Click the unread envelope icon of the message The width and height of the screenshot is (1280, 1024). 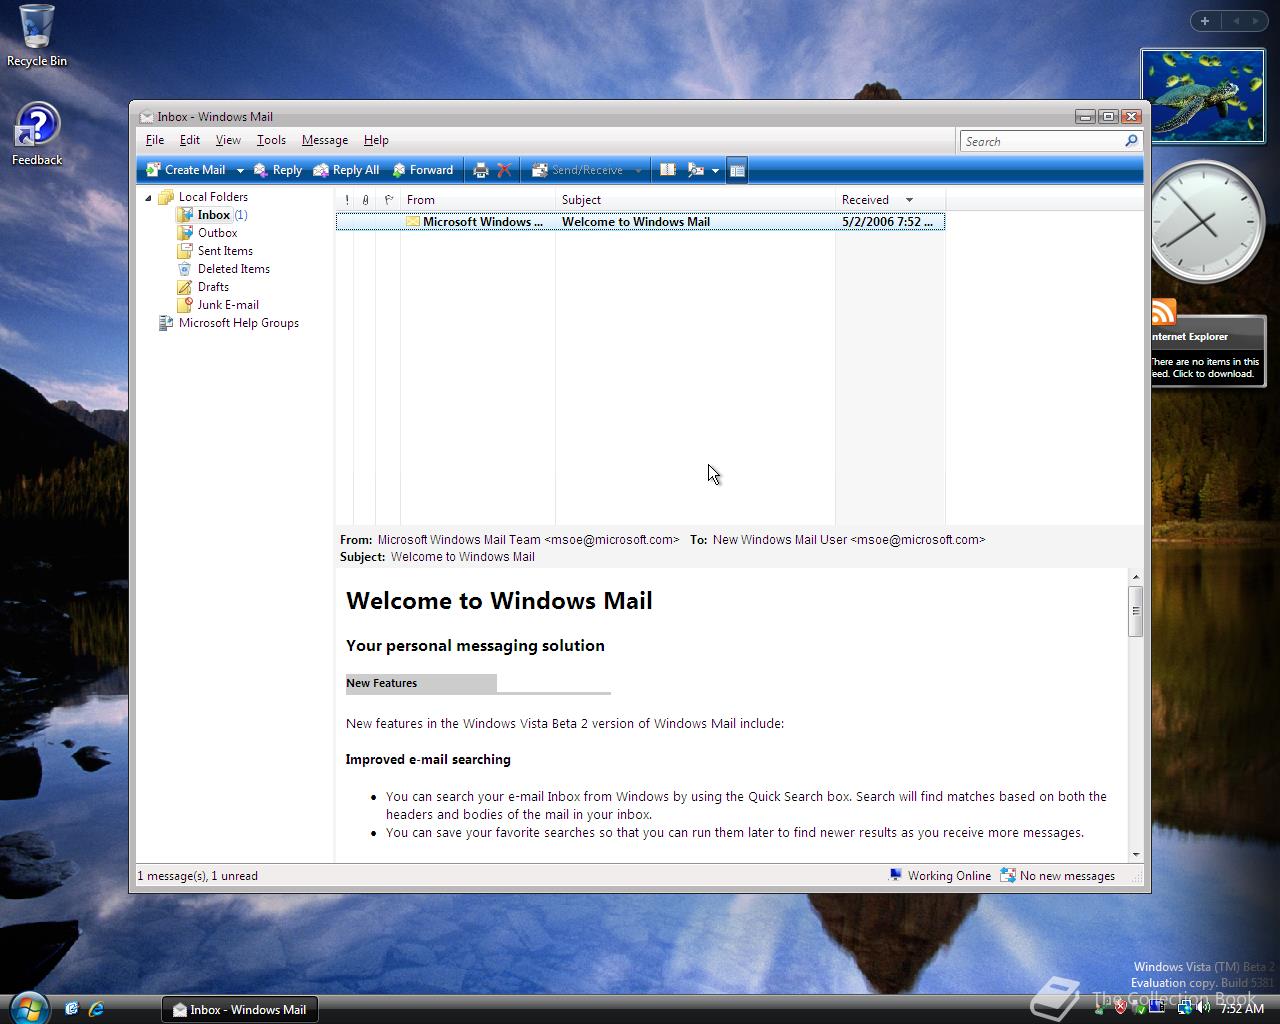[x=412, y=222]
